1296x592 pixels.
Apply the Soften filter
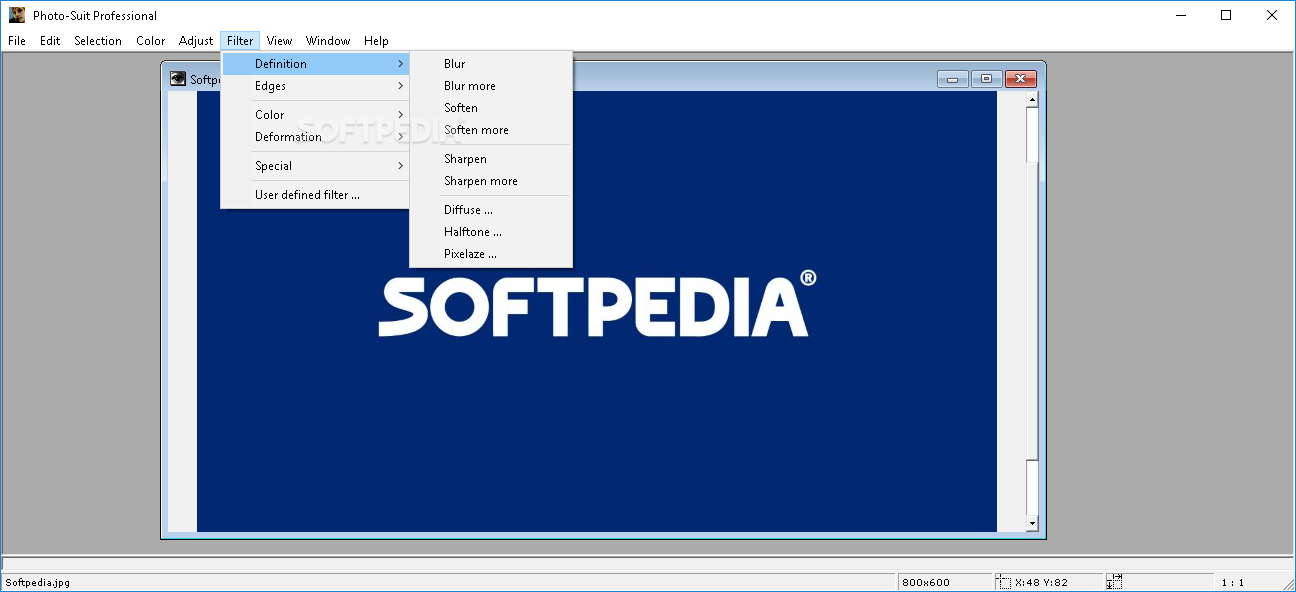(491, 108)
